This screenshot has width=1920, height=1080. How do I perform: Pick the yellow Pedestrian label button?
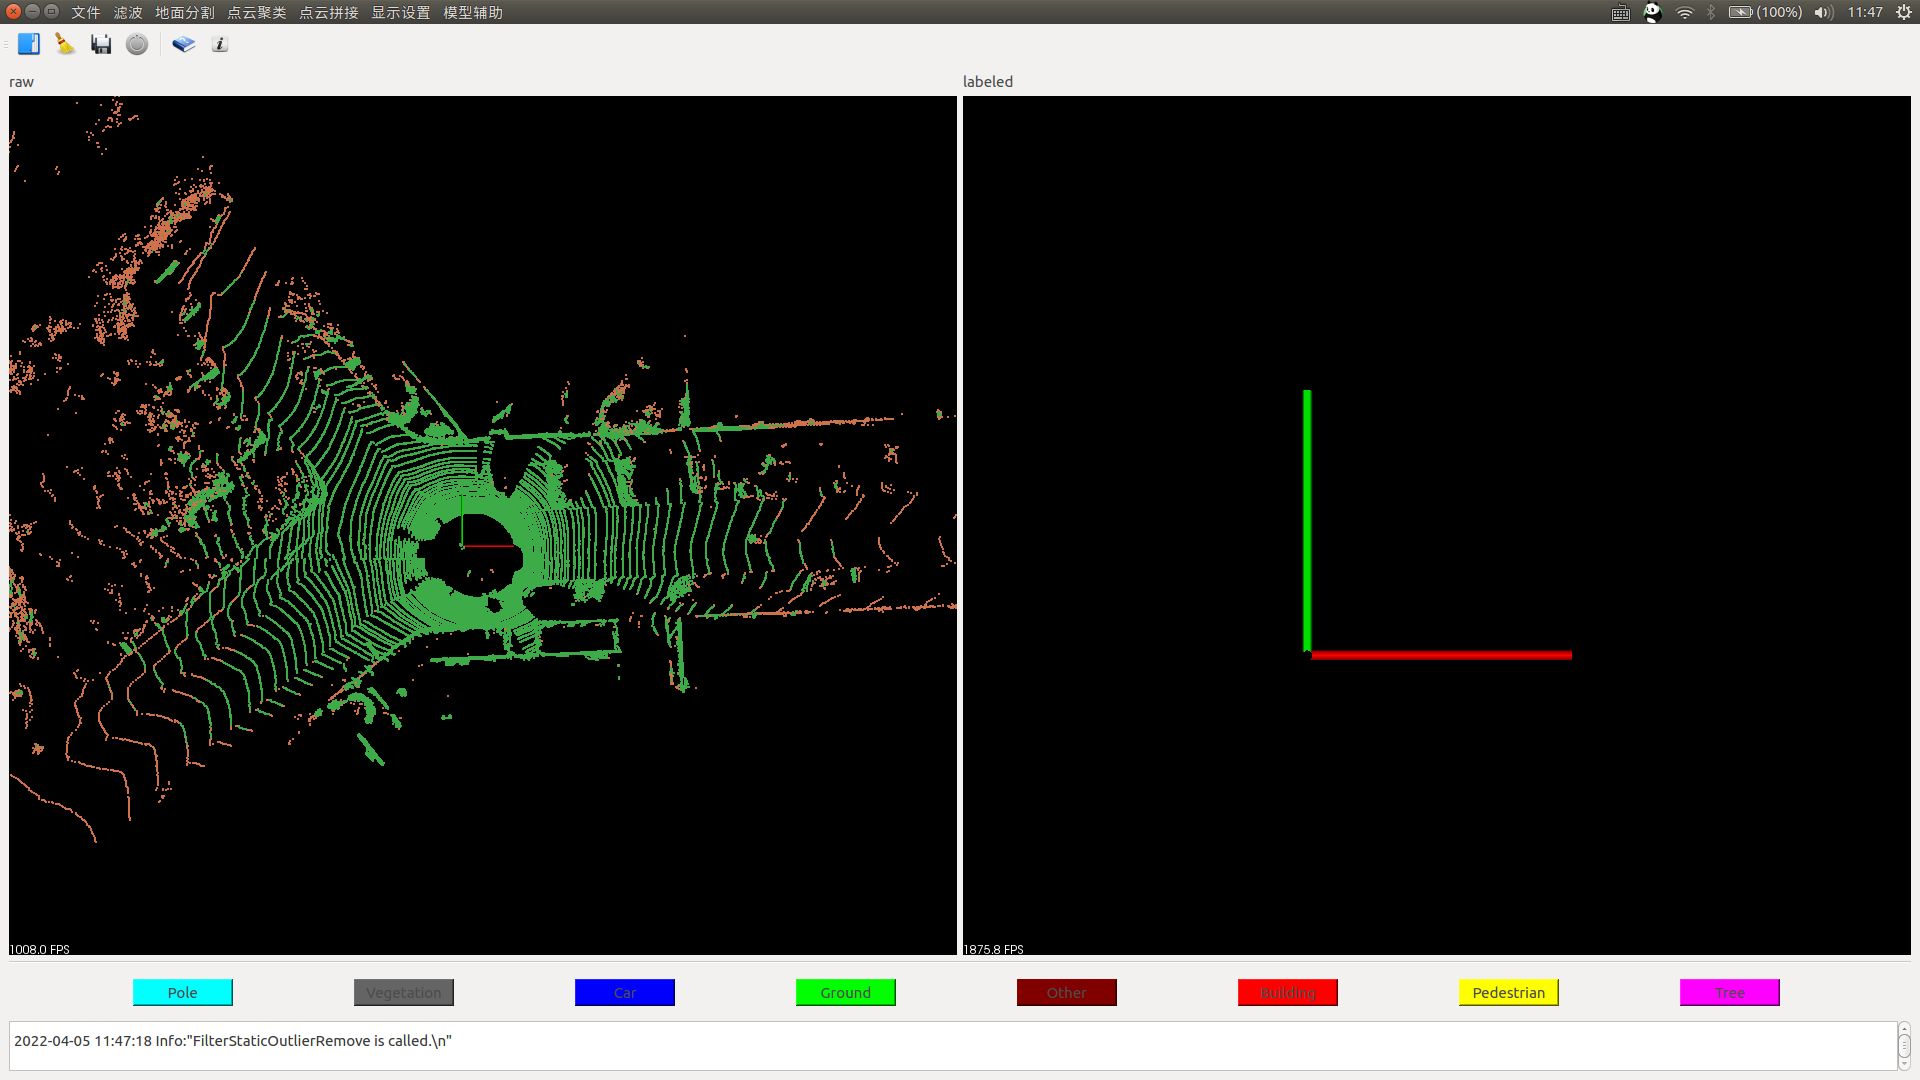pyautogui.click(x=1509, y=992)
